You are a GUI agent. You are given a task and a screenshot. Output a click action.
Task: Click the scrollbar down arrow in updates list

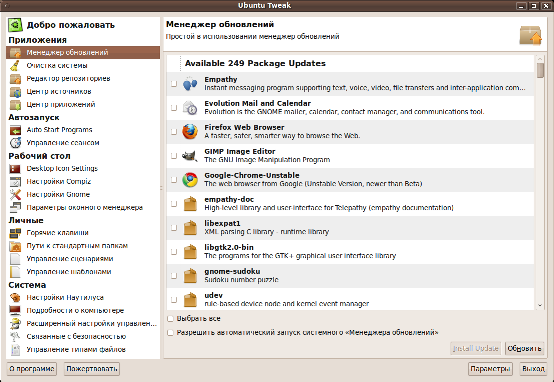click(540, 305)
